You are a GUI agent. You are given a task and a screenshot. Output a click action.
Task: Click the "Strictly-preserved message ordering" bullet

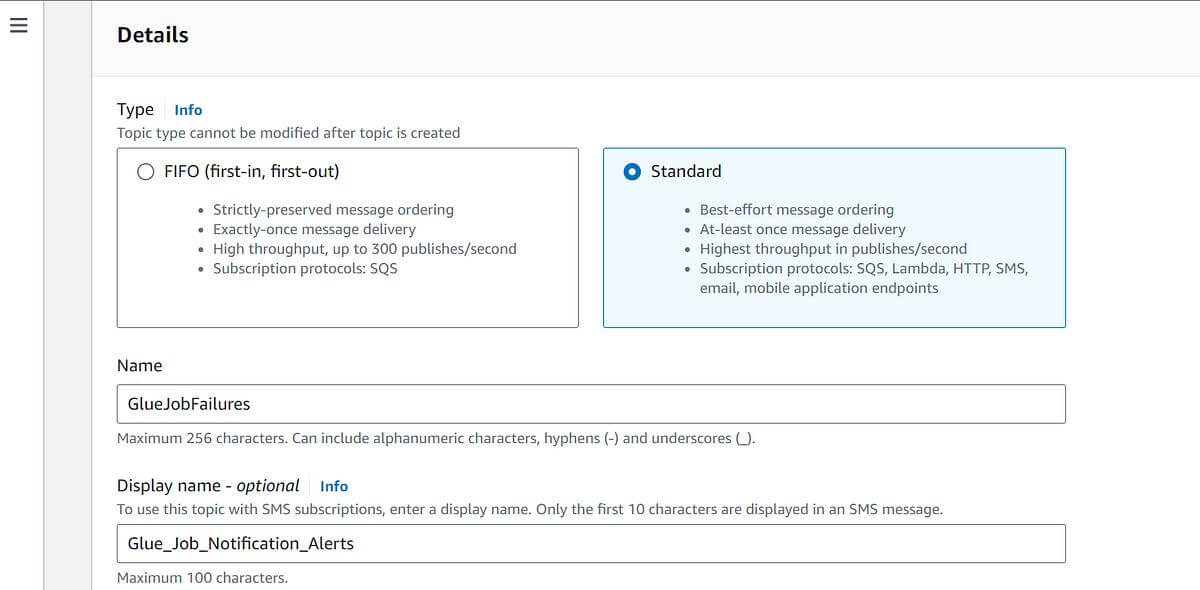333,210
